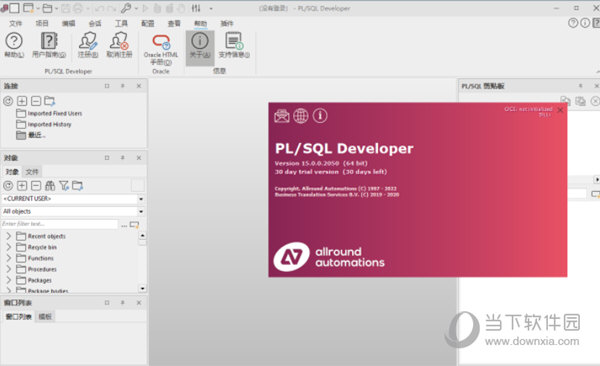This screenshot has width=600, height=366.
Task: Click the key preferences icon in the top toolbar
Action: [126, 8]
